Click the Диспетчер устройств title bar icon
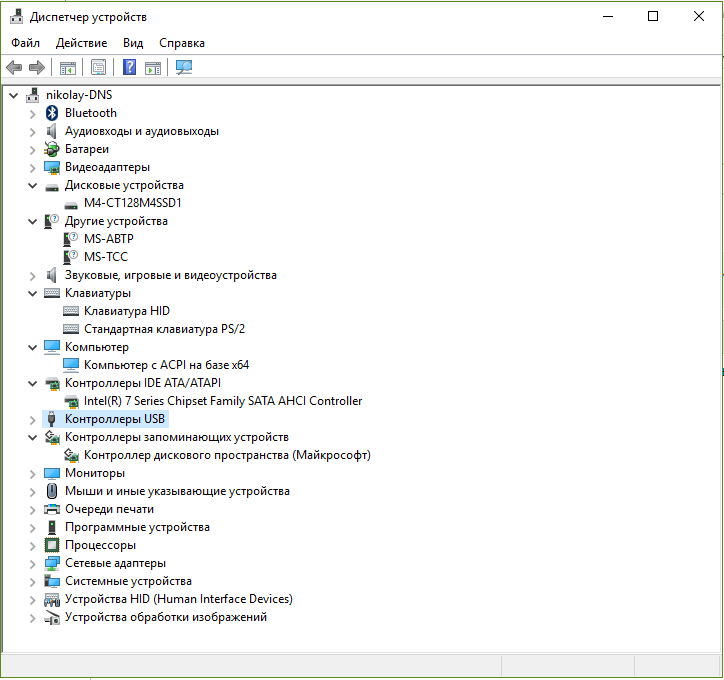724x680 pixels. pos(16,17)
